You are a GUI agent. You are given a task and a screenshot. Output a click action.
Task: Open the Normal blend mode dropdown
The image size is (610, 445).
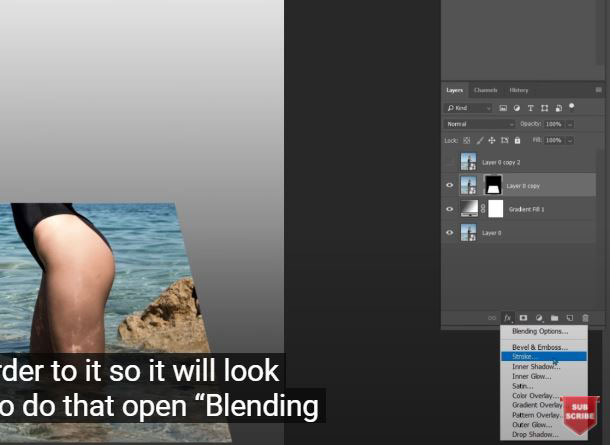click(x=479, y=124)
